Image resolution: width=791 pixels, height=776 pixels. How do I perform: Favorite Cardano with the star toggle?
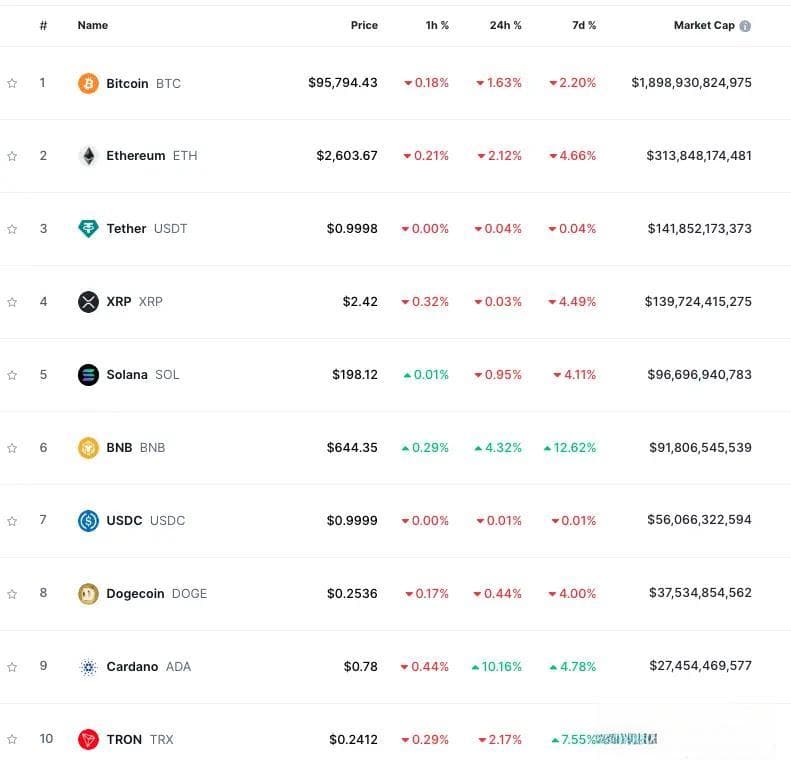point(12,667)
